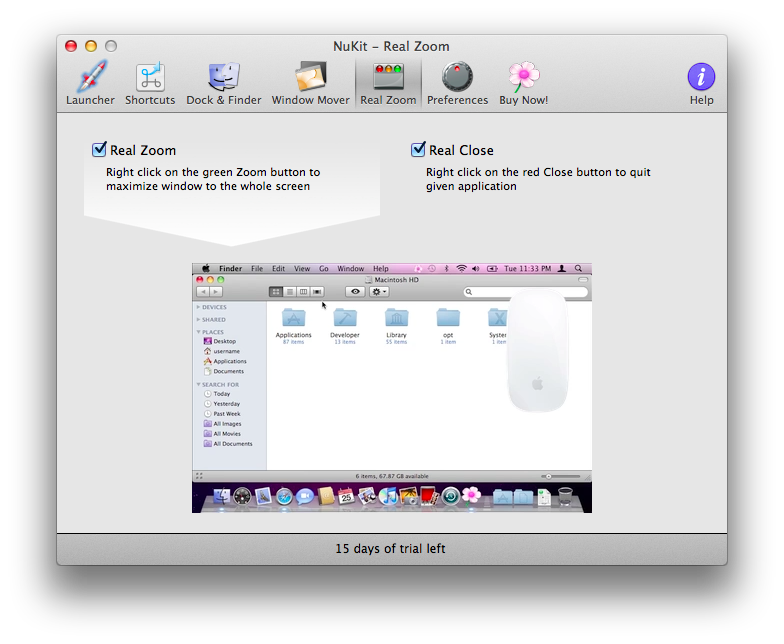Open Help with the info icon
The image size is (784, 644).
pyautogui.click(x=702, y=83)
